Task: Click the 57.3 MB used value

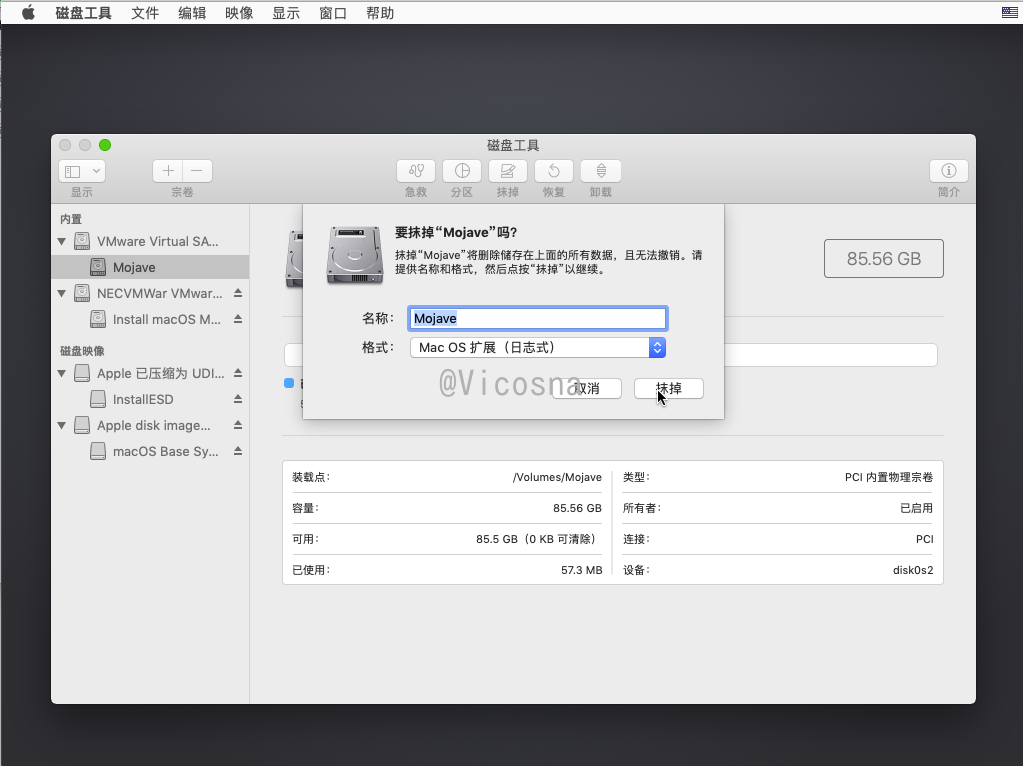Action: [581, 570]
